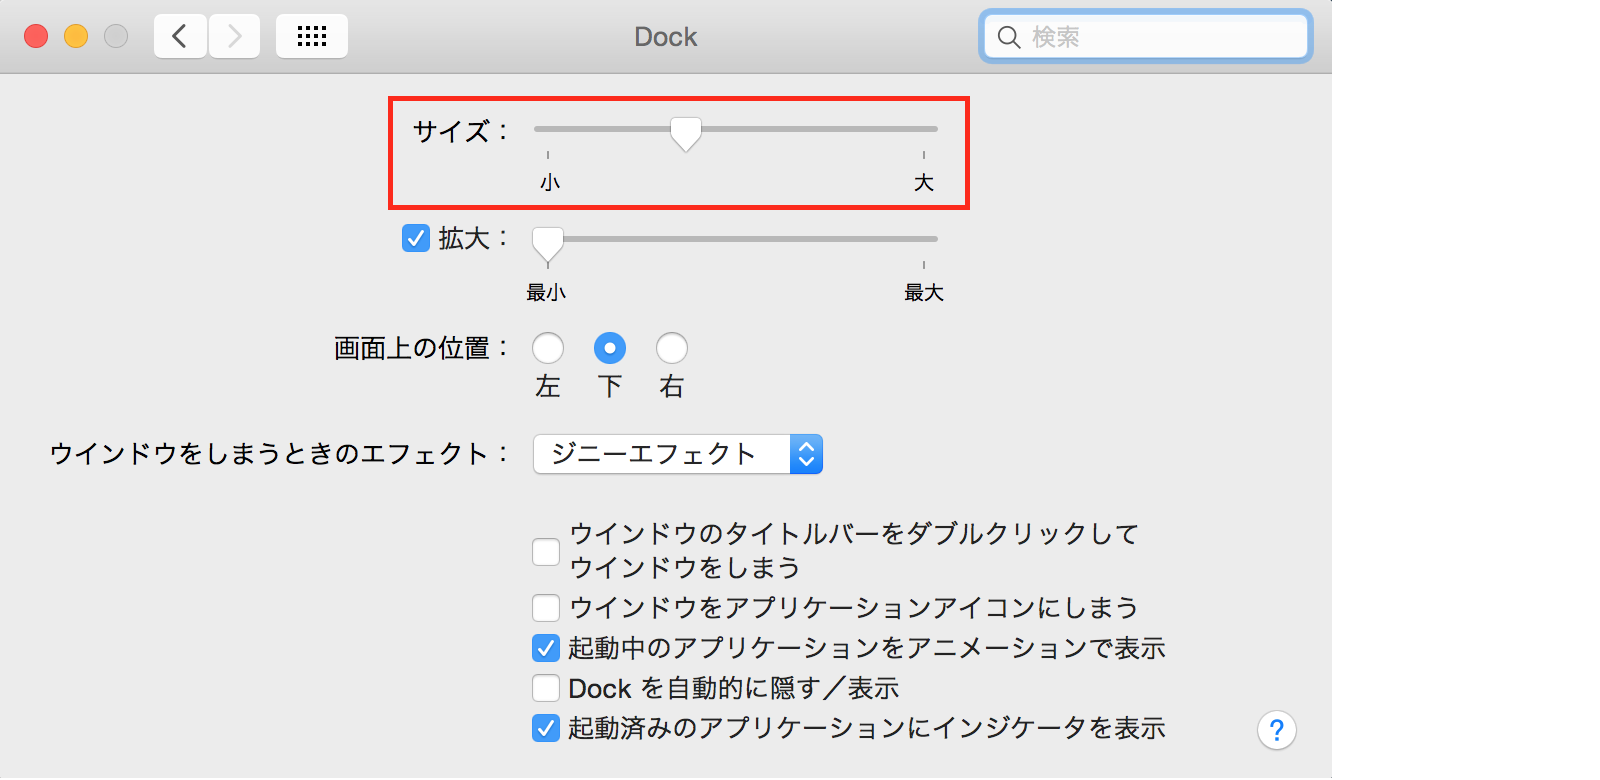1600x780 pixels.
Task: Disable the 拡大 magnification checkbox
Action: (416, 238)
